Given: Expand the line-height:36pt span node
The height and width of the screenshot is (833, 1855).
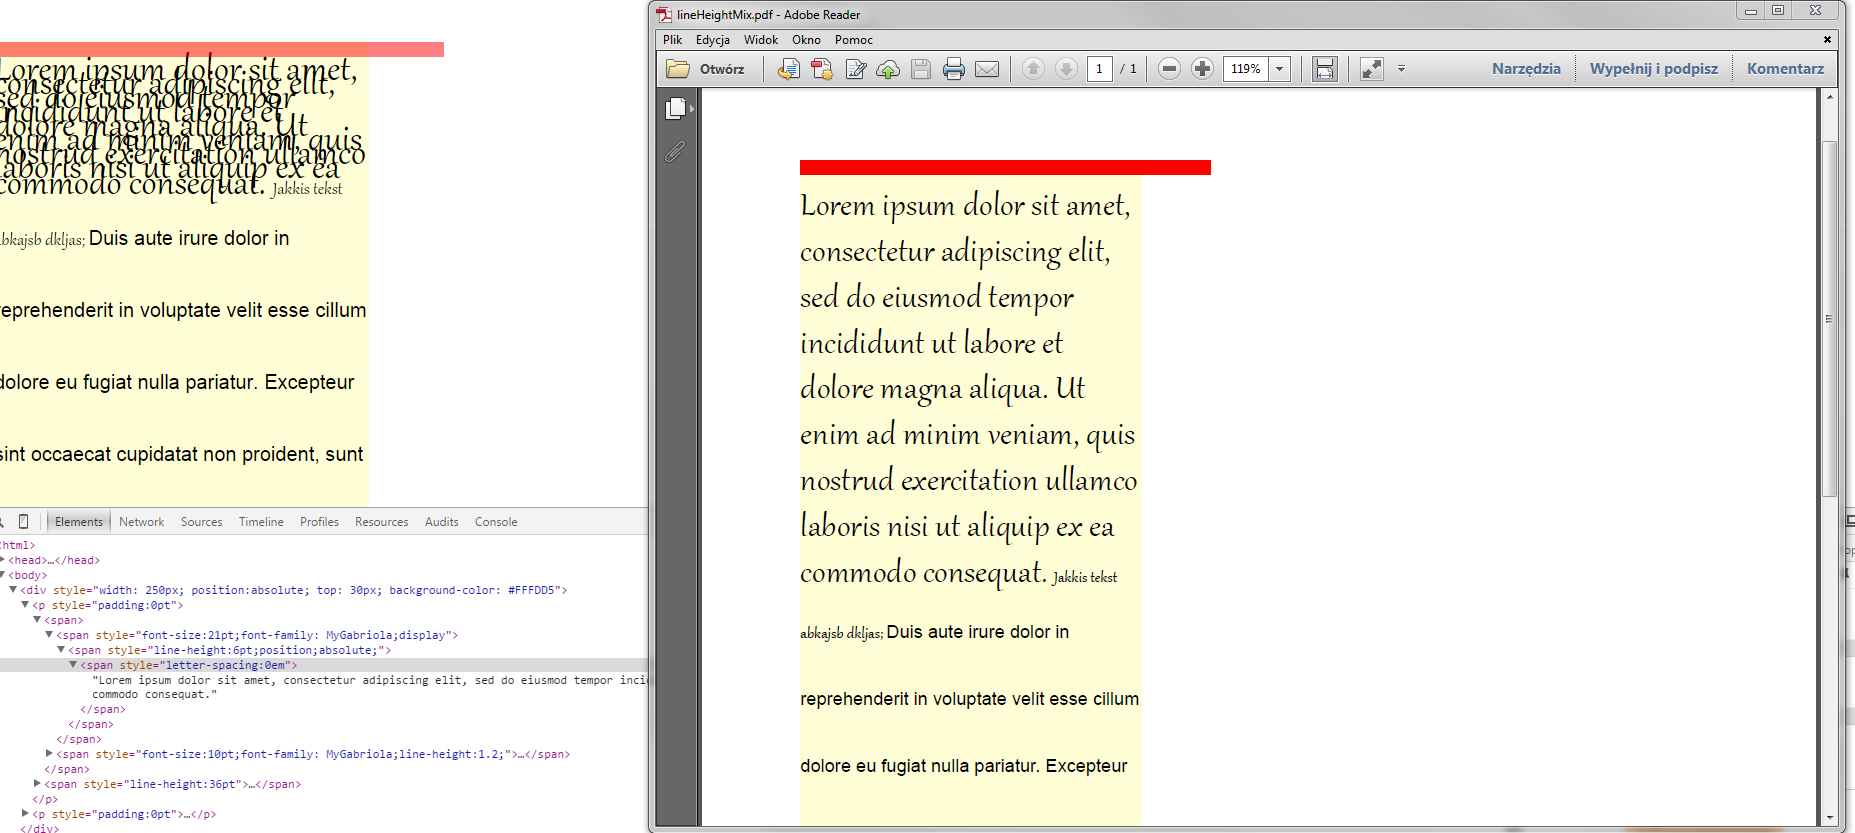Looking at the screenshot, I should (x=38, y=784).
